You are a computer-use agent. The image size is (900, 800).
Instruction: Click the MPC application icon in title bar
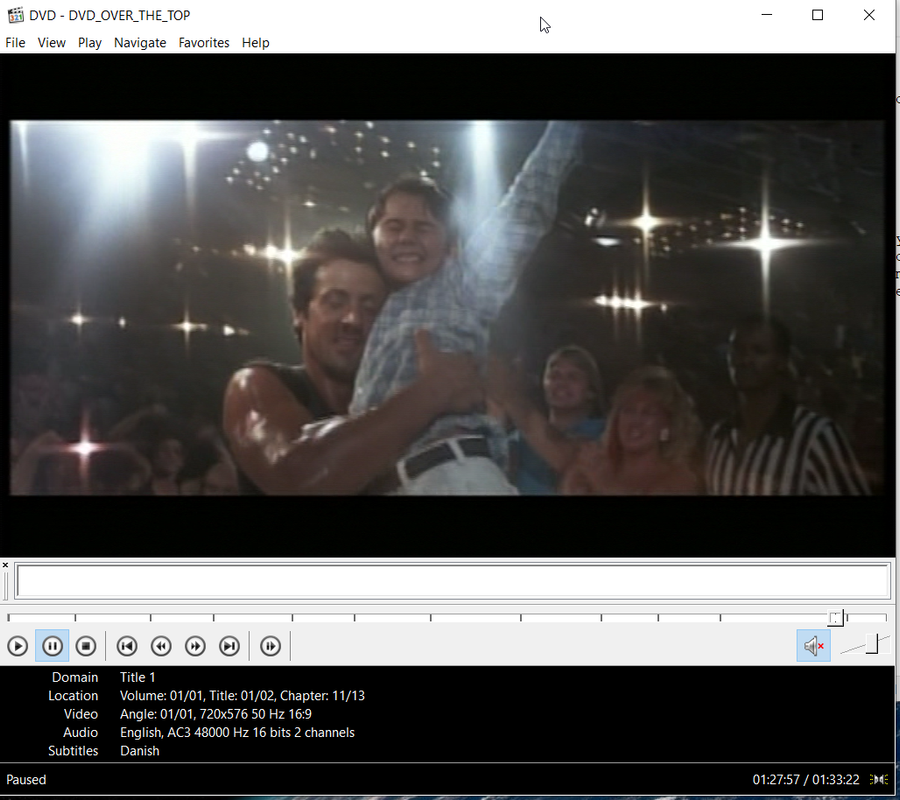(15, 15)
